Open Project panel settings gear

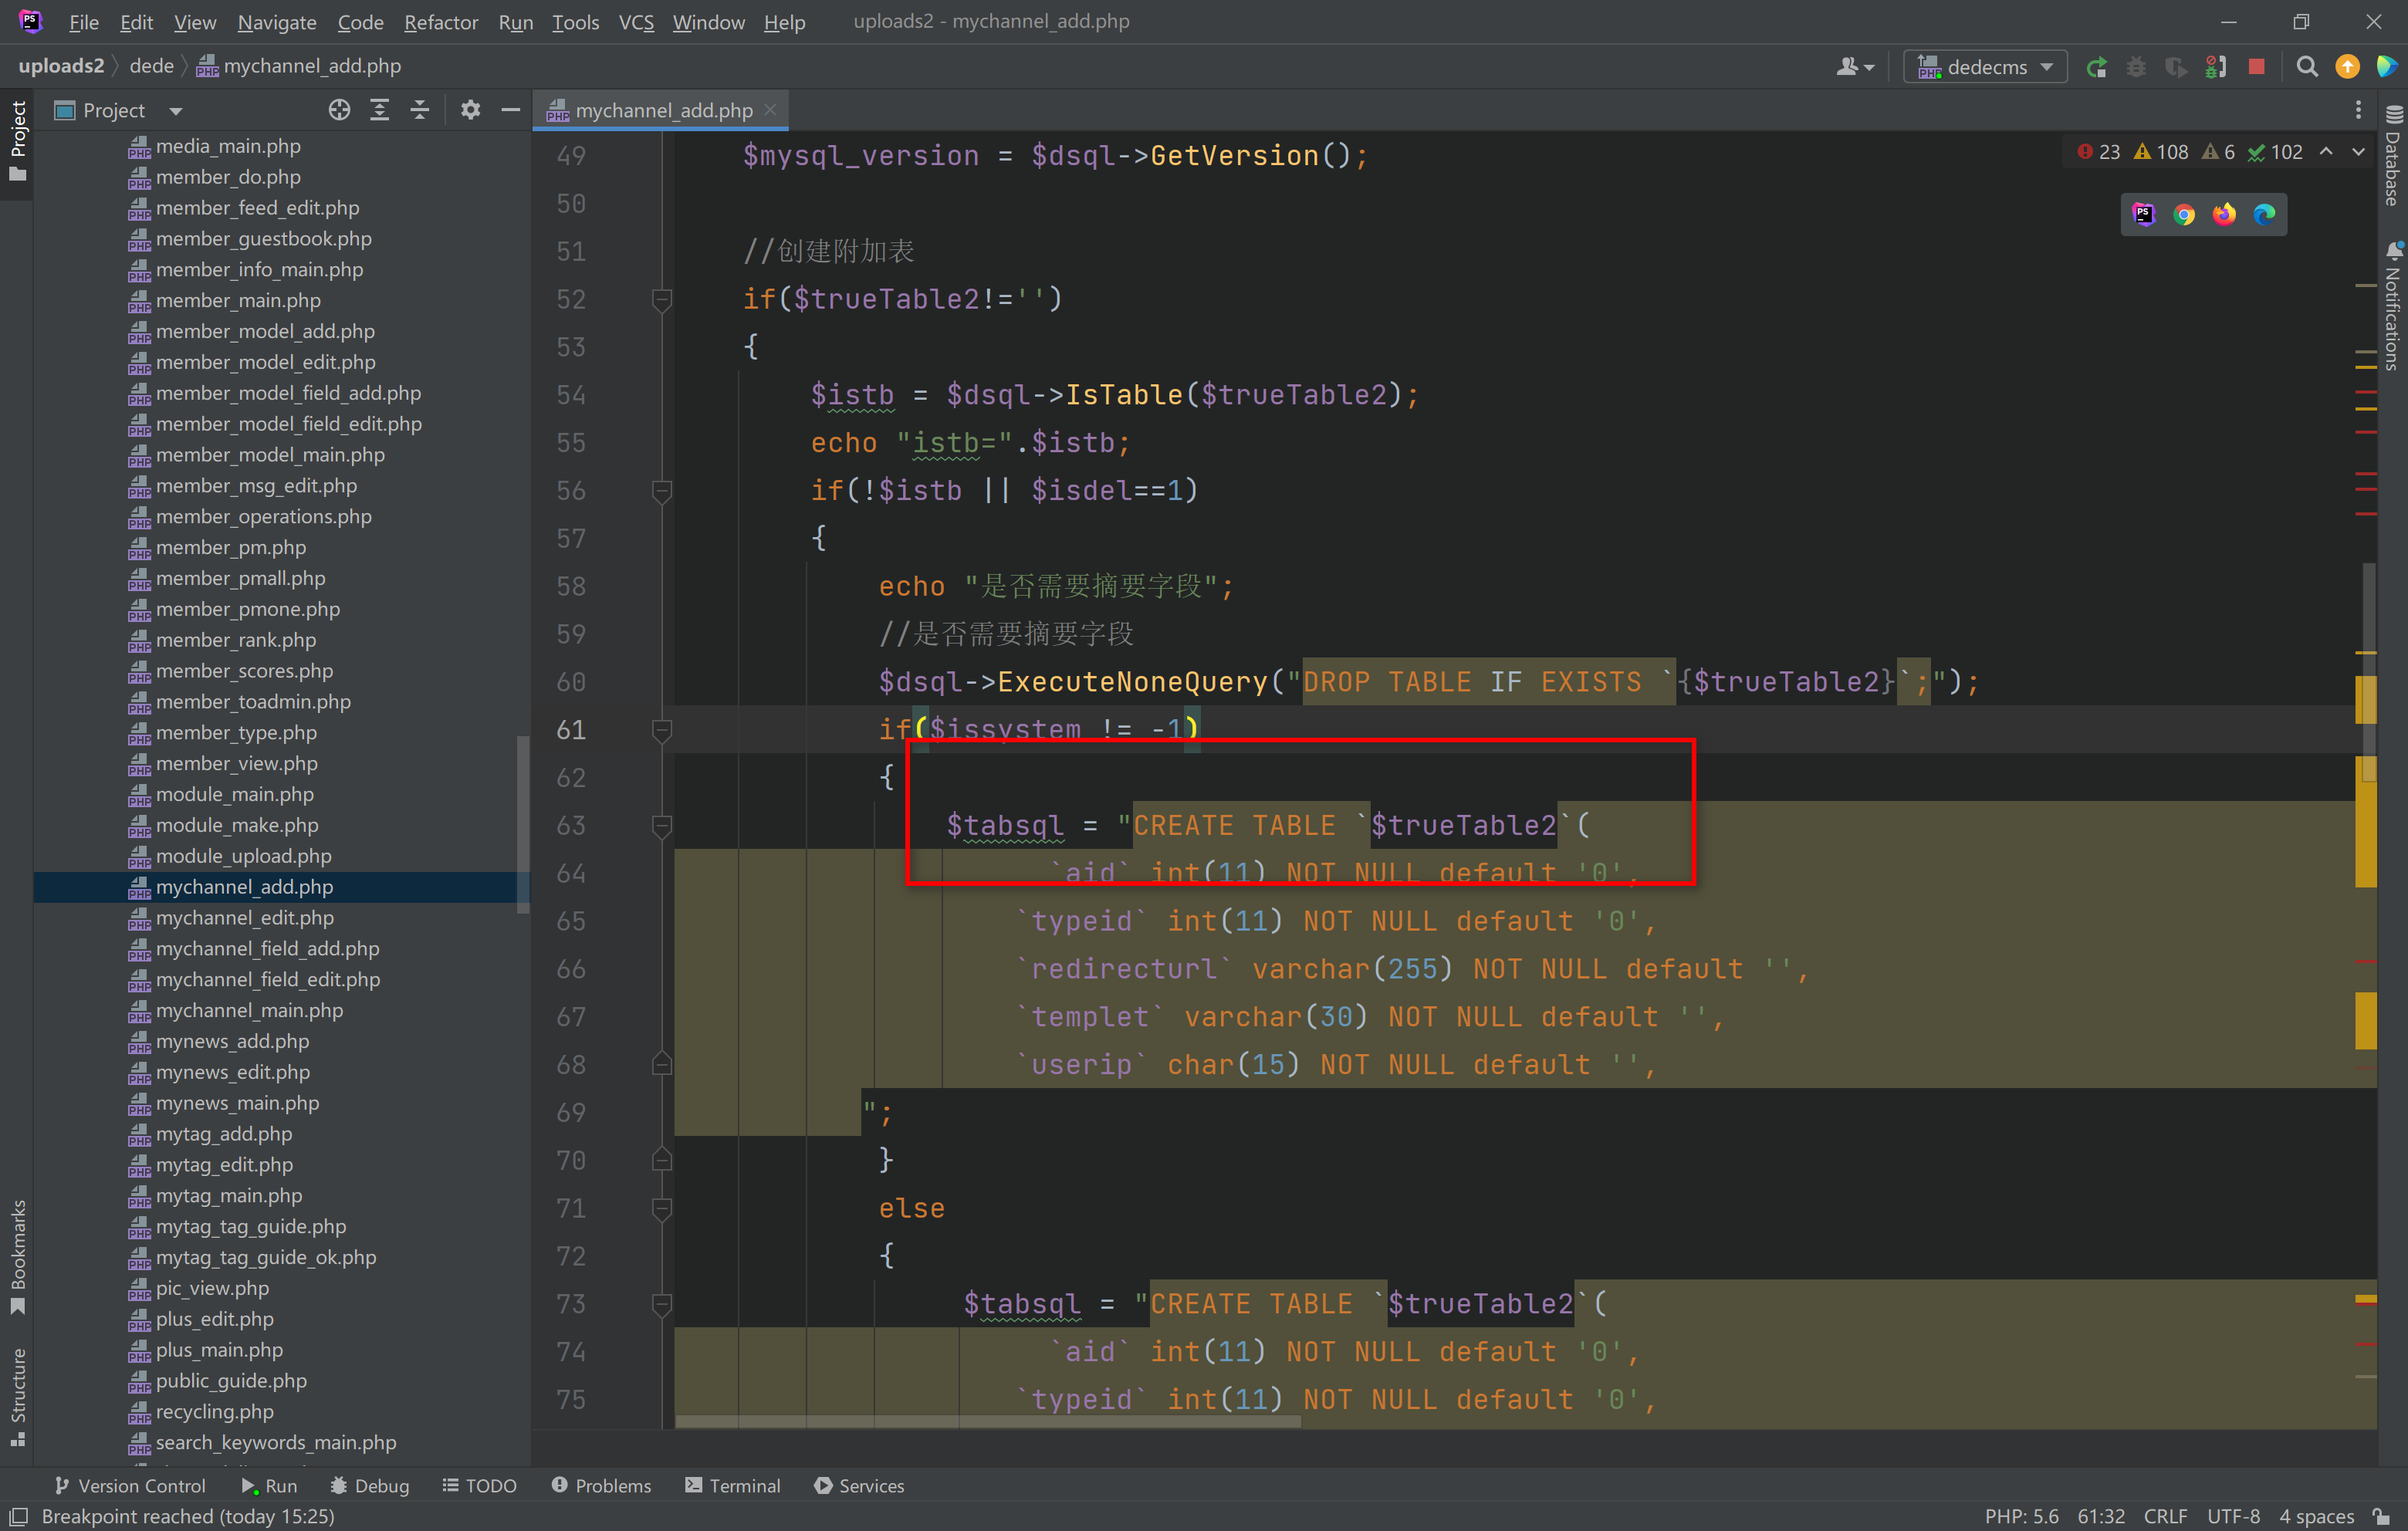[x=470, y=110]
